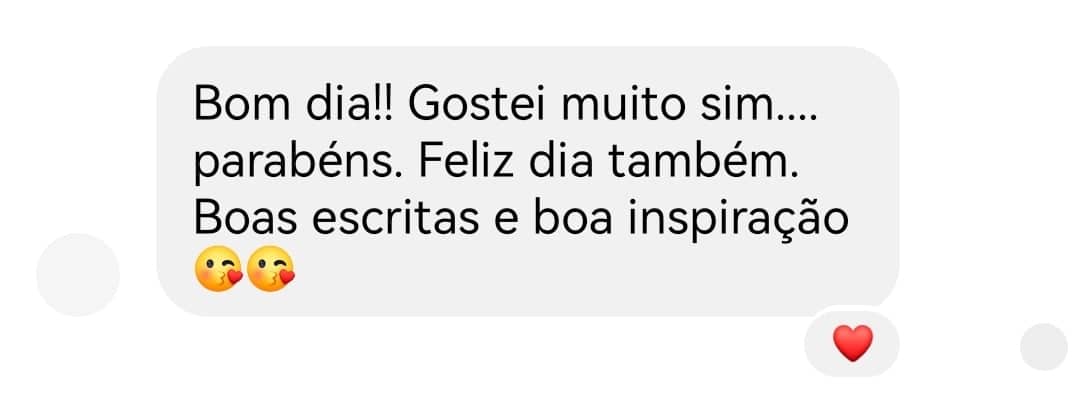Open the sender's round avatar beside the bubble
This screenshot has width=1080, height=405.
[78, 275]
